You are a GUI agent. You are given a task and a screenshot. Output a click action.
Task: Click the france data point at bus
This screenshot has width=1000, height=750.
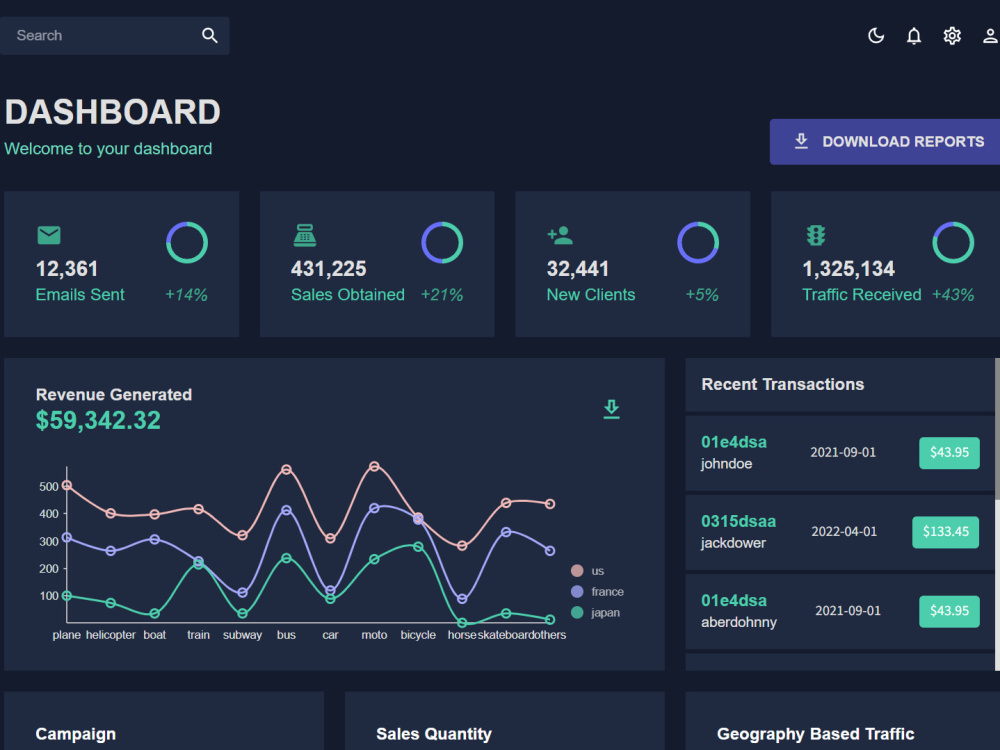point(286,510)
